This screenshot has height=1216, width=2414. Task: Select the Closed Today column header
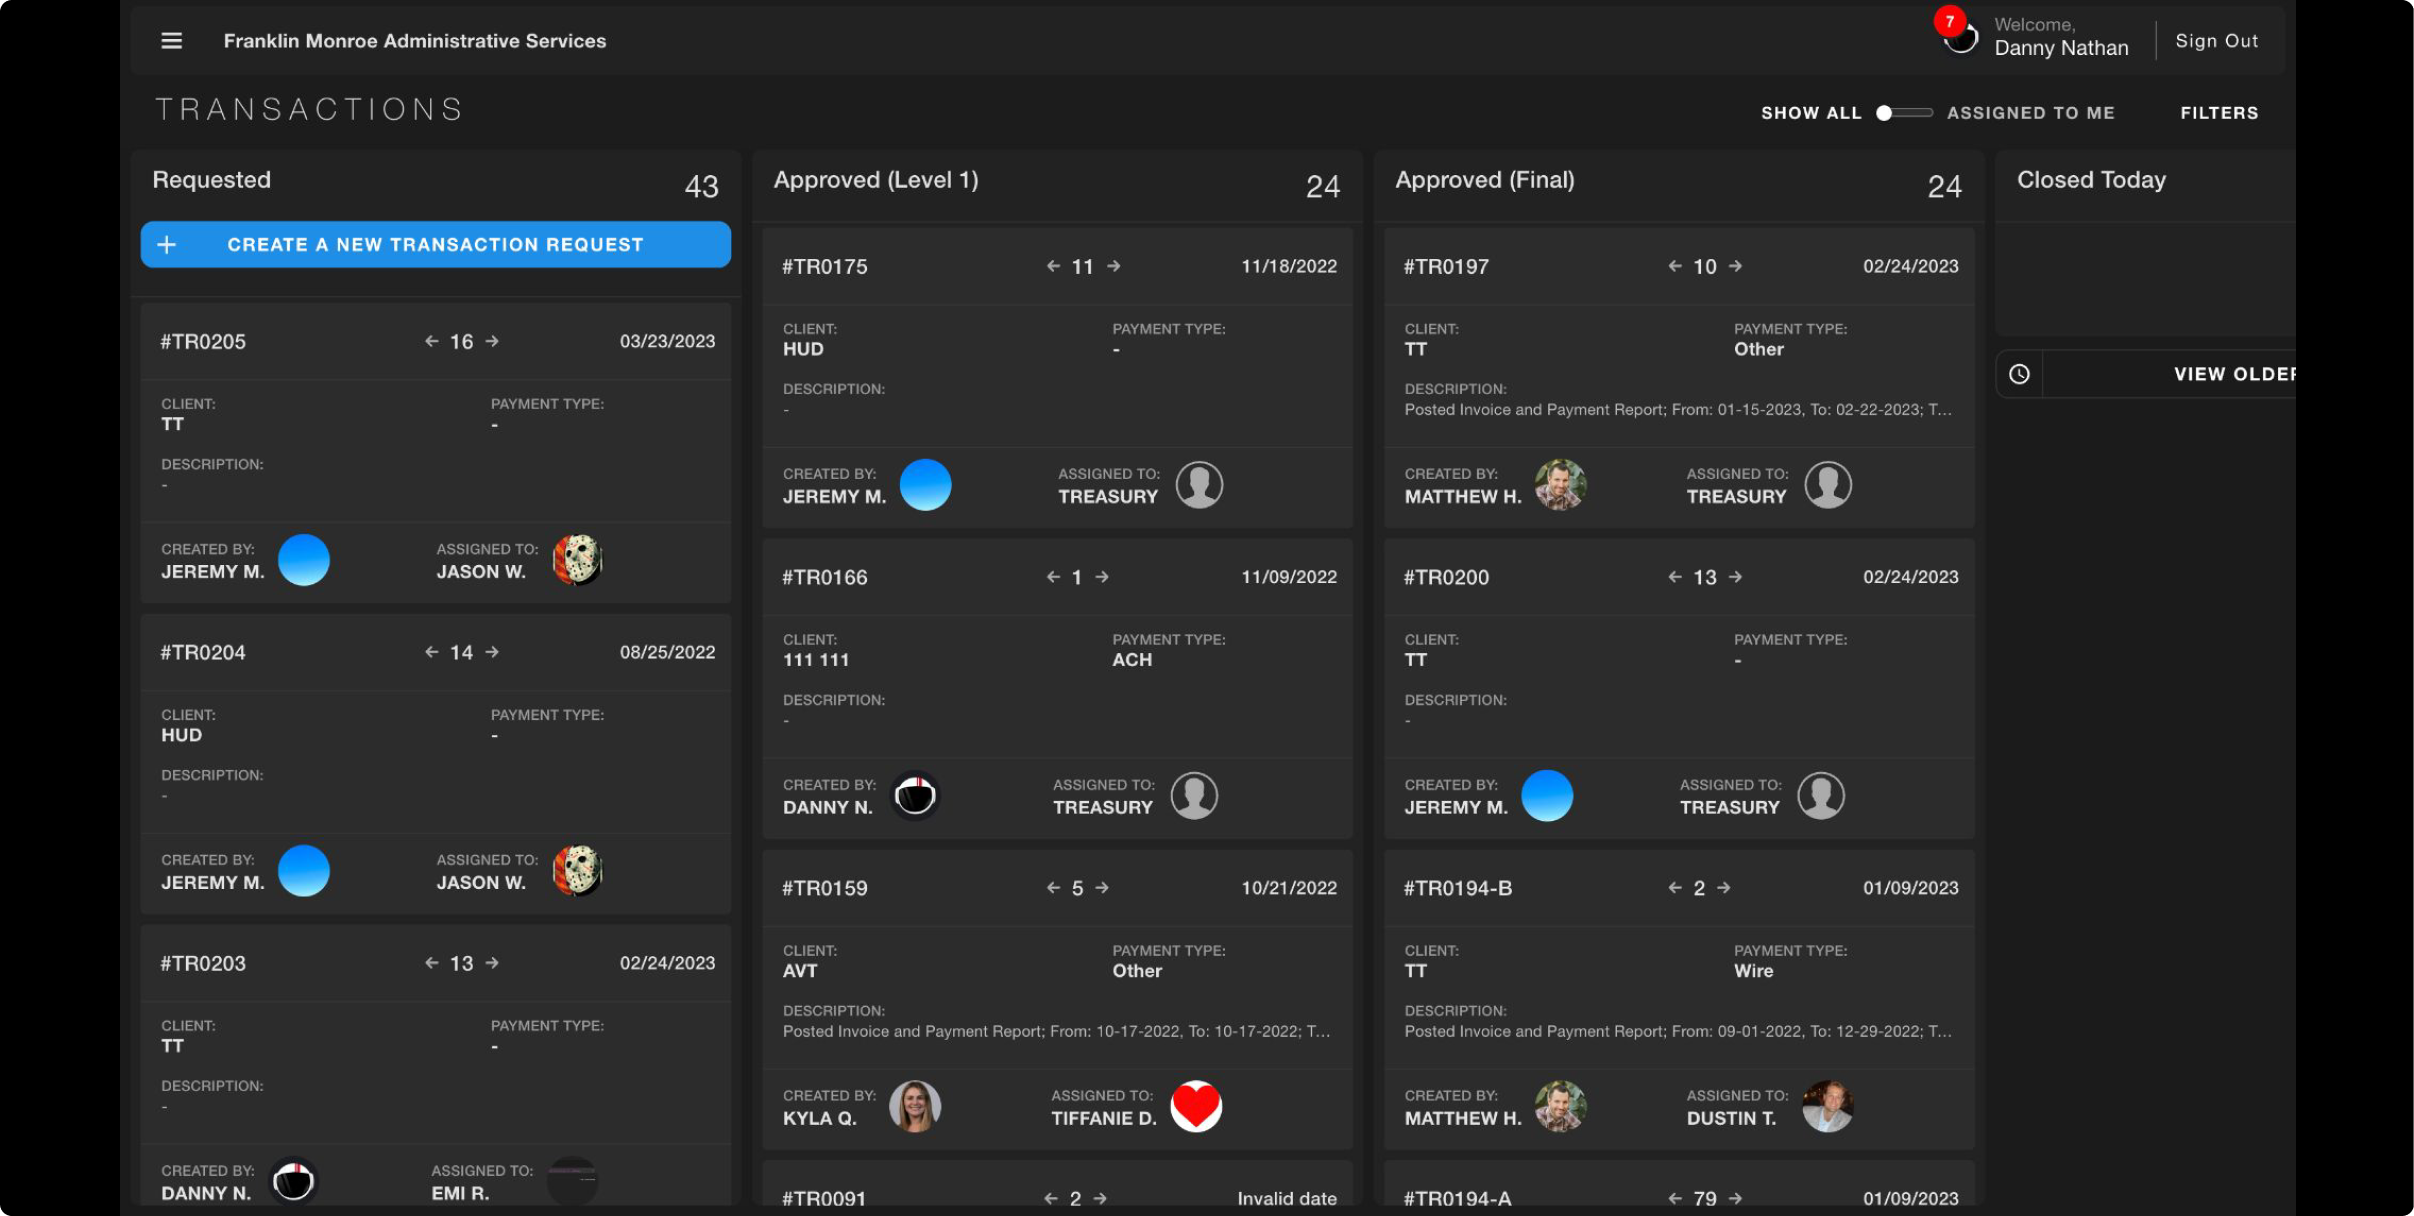click(2091, 180)
